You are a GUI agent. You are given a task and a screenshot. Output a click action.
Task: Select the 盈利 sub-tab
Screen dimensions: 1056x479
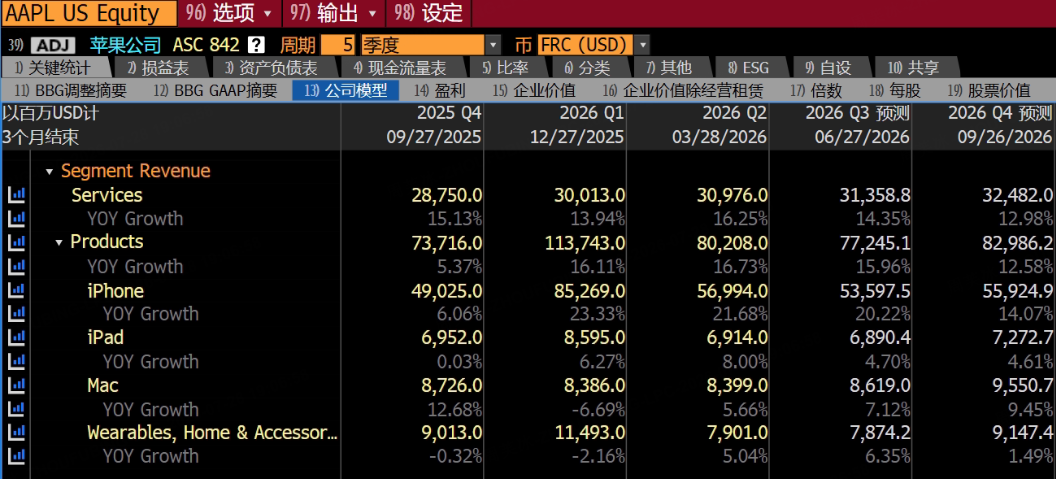pos(440,91)
